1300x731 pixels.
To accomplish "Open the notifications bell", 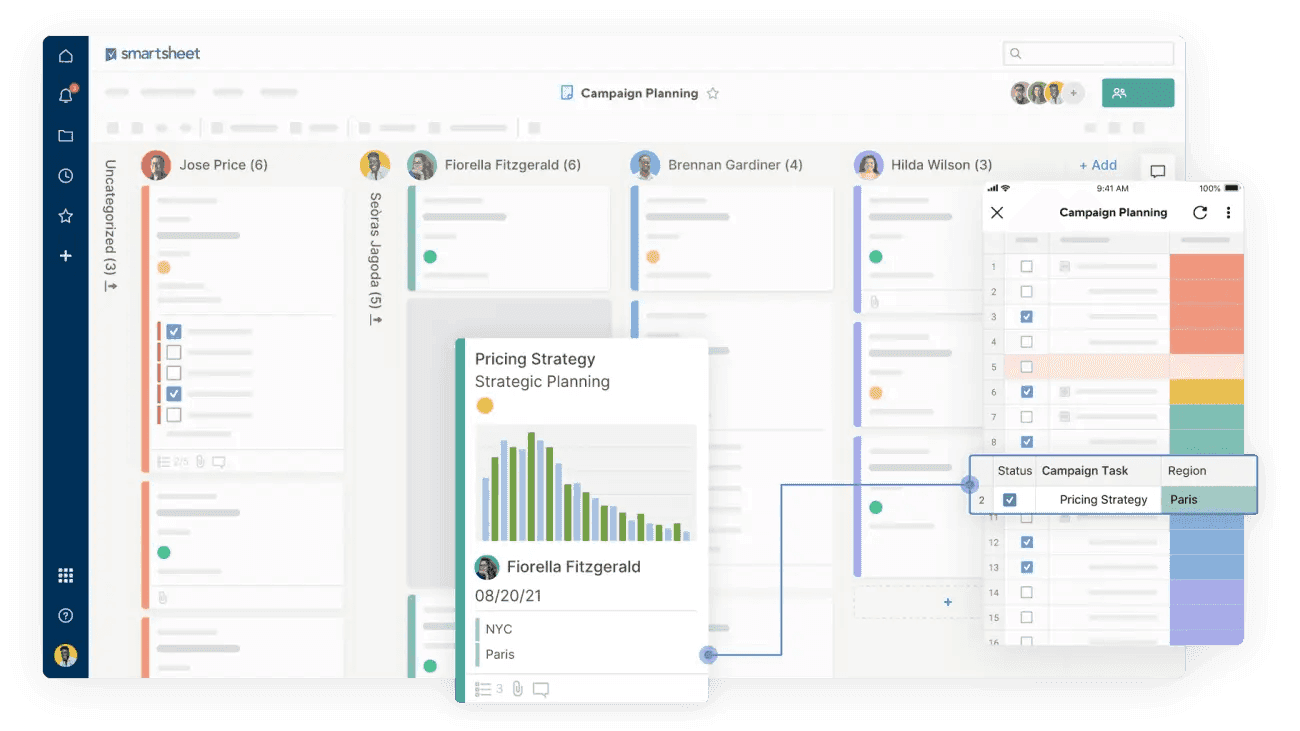I will [66, 95].
